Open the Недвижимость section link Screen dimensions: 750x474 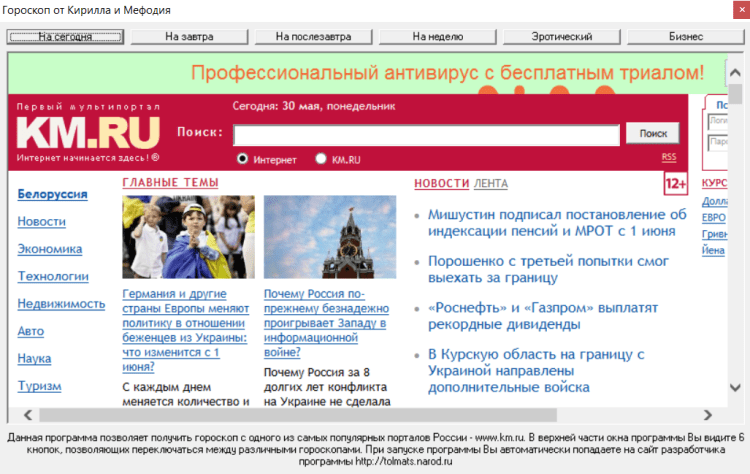[61, 304]
